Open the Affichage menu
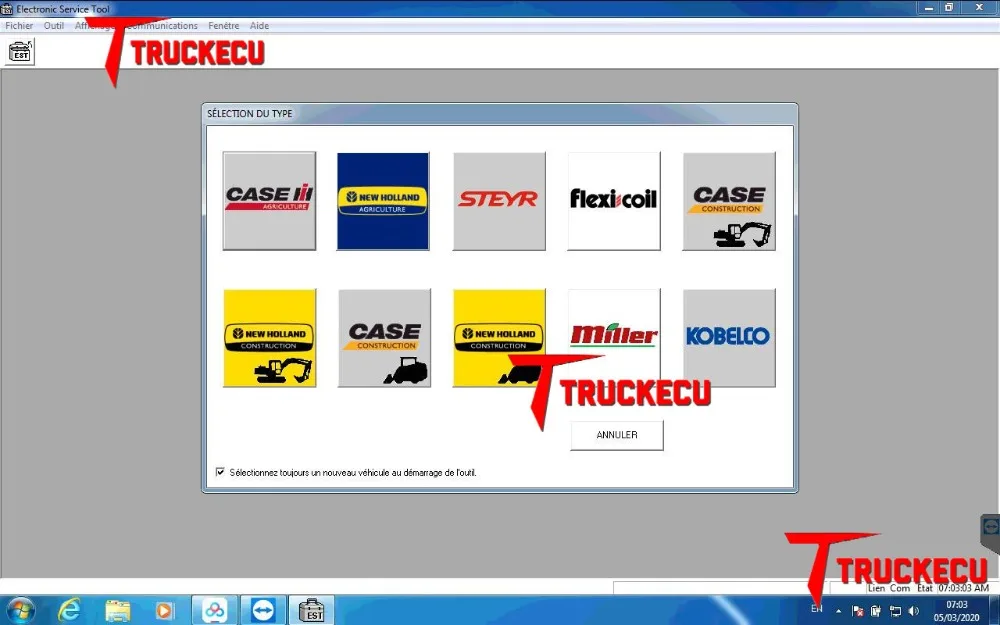1000x625 pixels. point(94,26)
